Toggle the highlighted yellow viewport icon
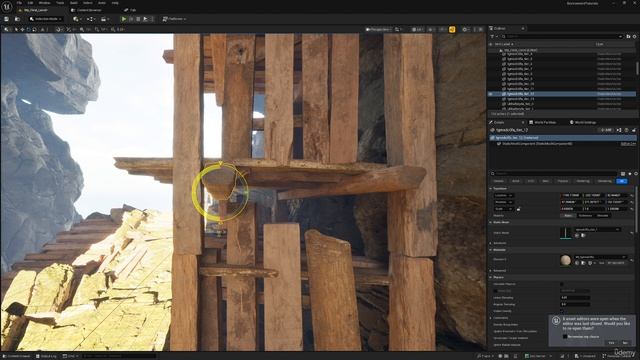This screenshot has width=640, height=360. click(452, 29)
